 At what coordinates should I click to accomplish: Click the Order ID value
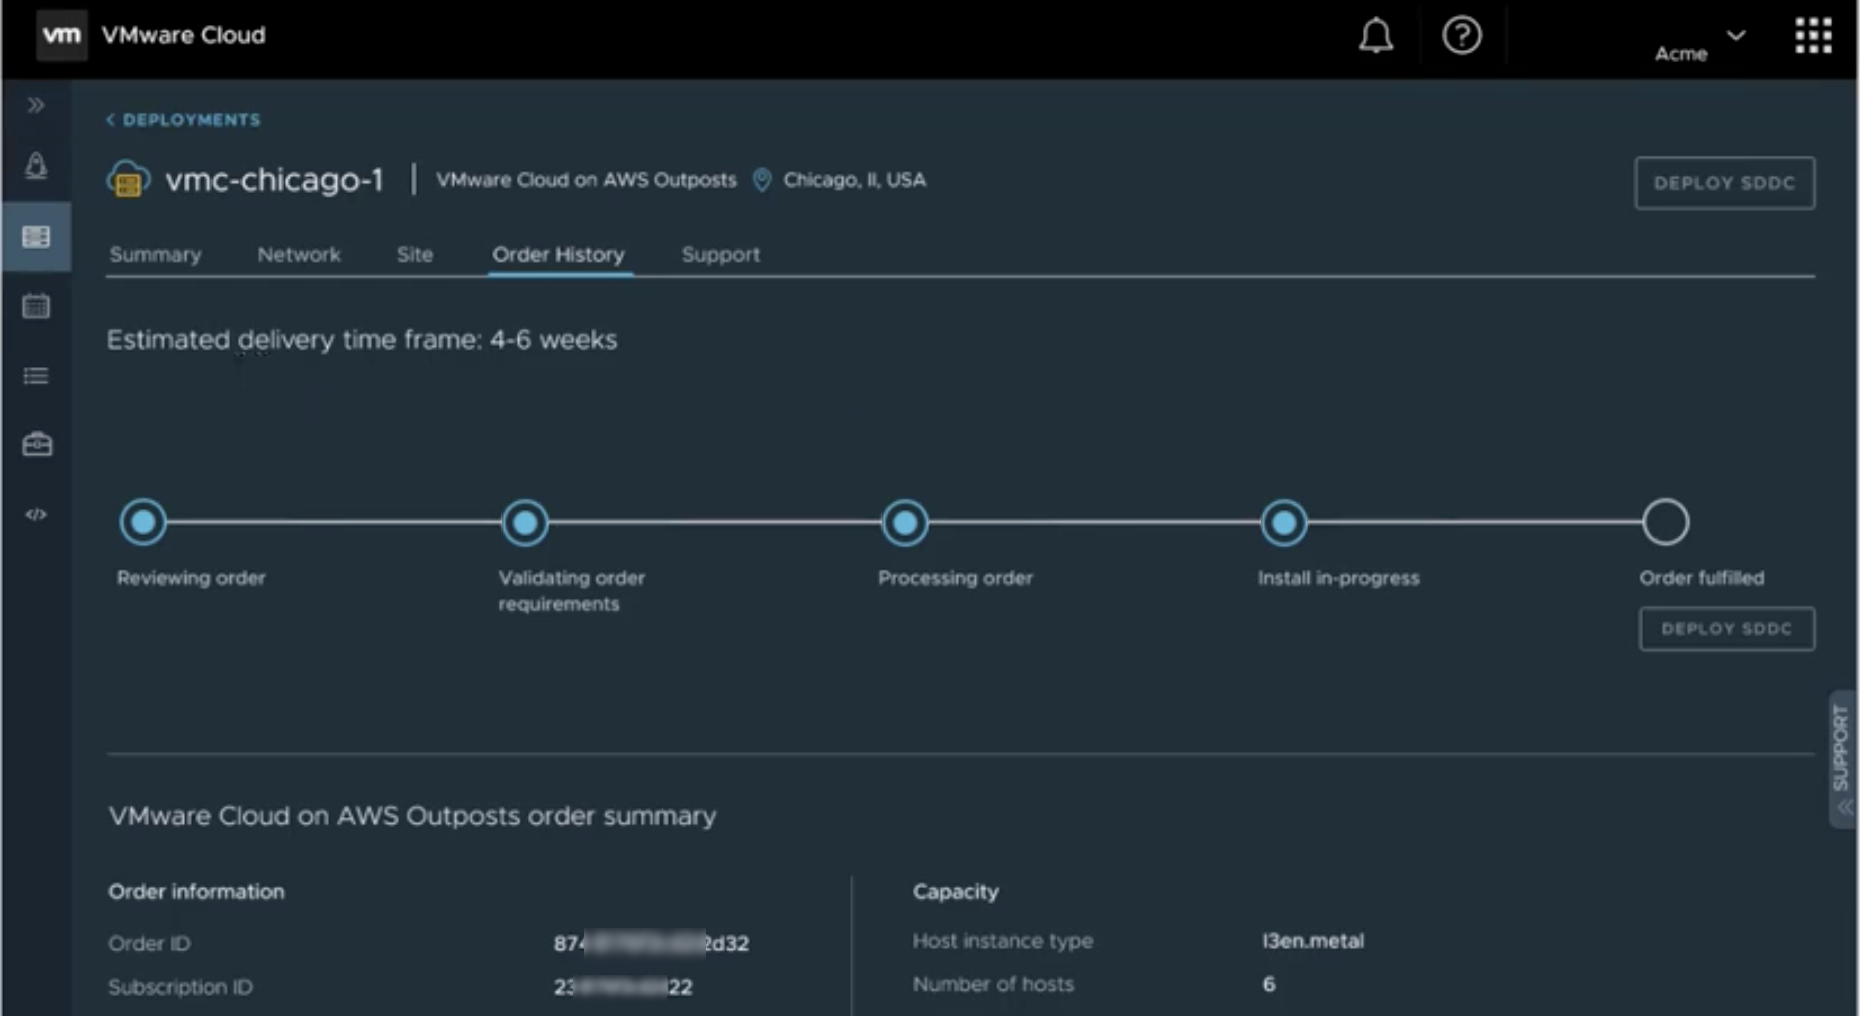click(x=651, y=943)
